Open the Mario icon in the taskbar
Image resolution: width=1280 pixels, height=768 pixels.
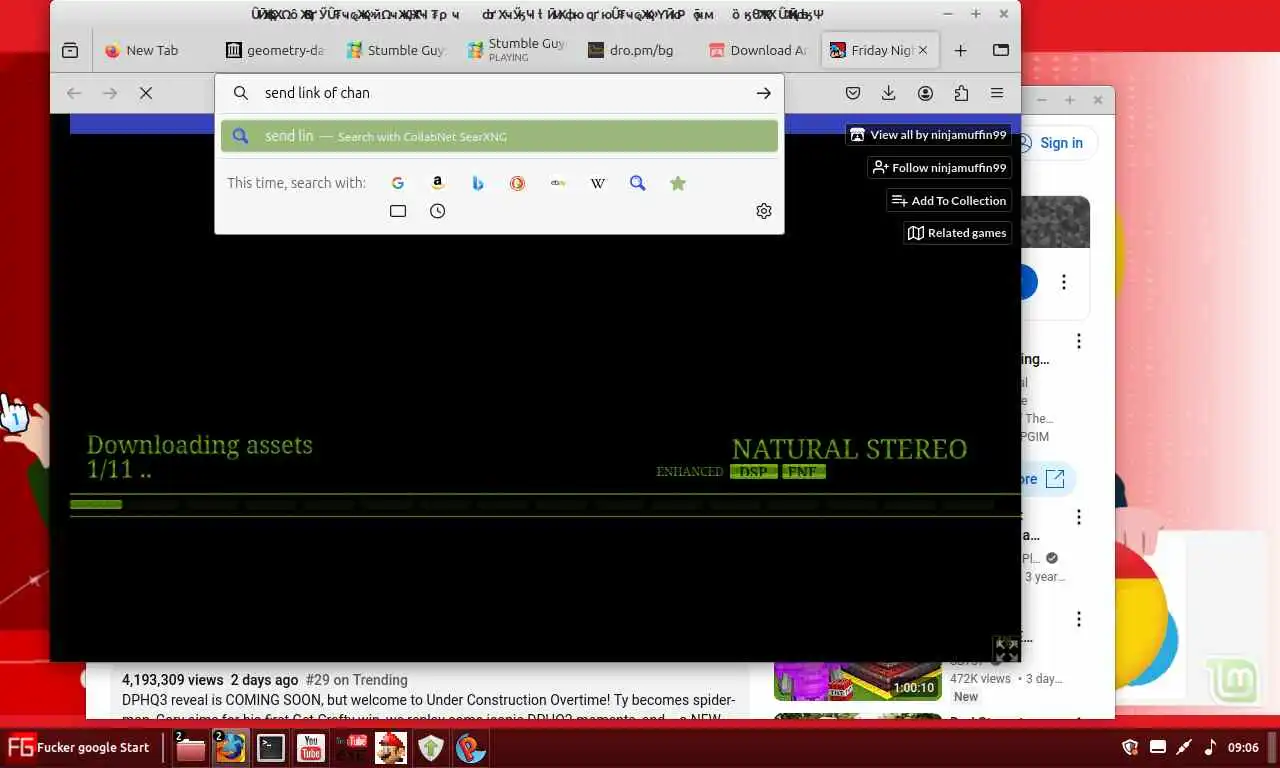click(391, 748)
